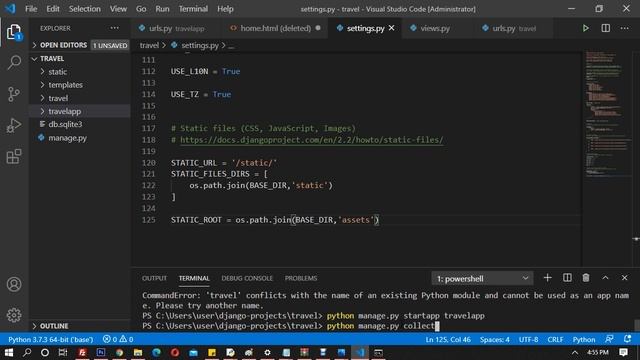The image size is (640, 360).
Task: Select the Python 3.7.3 interpreter status item
Action: 51,339
